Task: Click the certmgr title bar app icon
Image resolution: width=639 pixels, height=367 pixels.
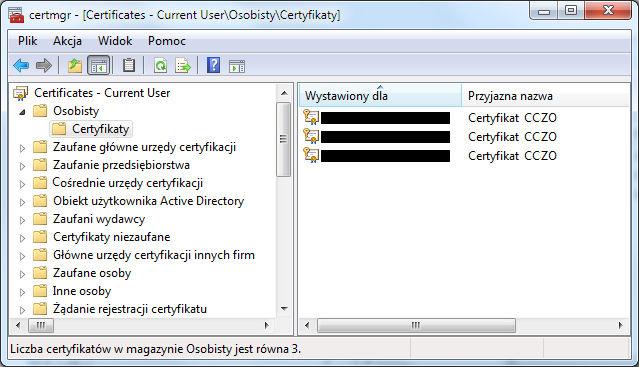Action: pos(17,15)
